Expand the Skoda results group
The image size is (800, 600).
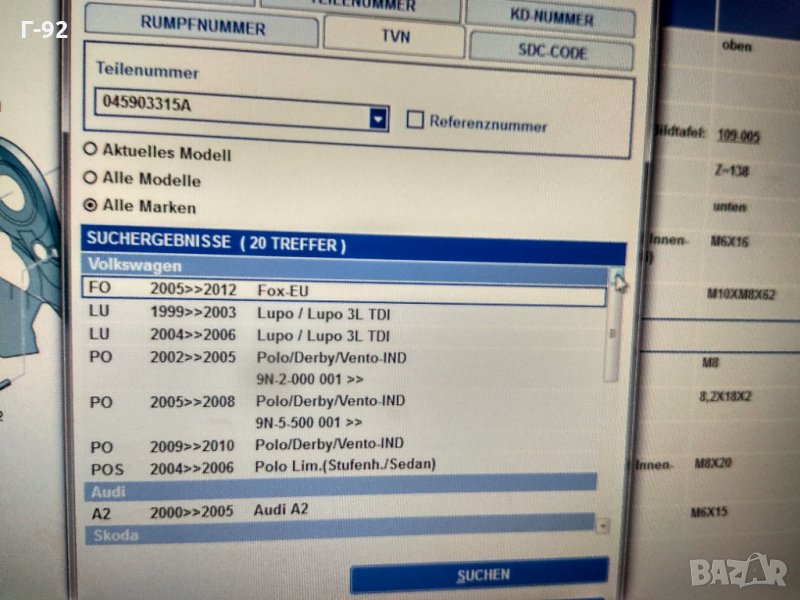click(340, 535)
